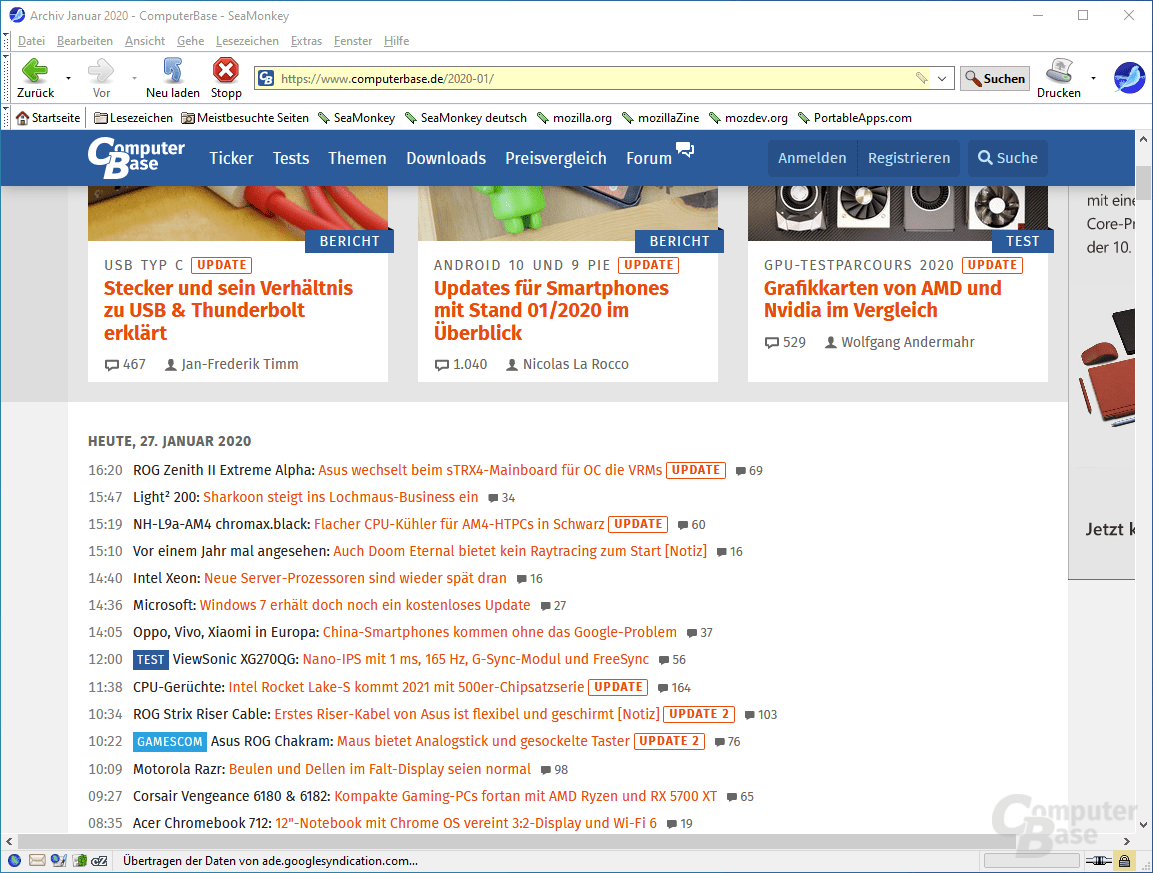Screen dimensions: 1153x873
Task: Click the security lock icon in the status bar
Action: 1124,861
